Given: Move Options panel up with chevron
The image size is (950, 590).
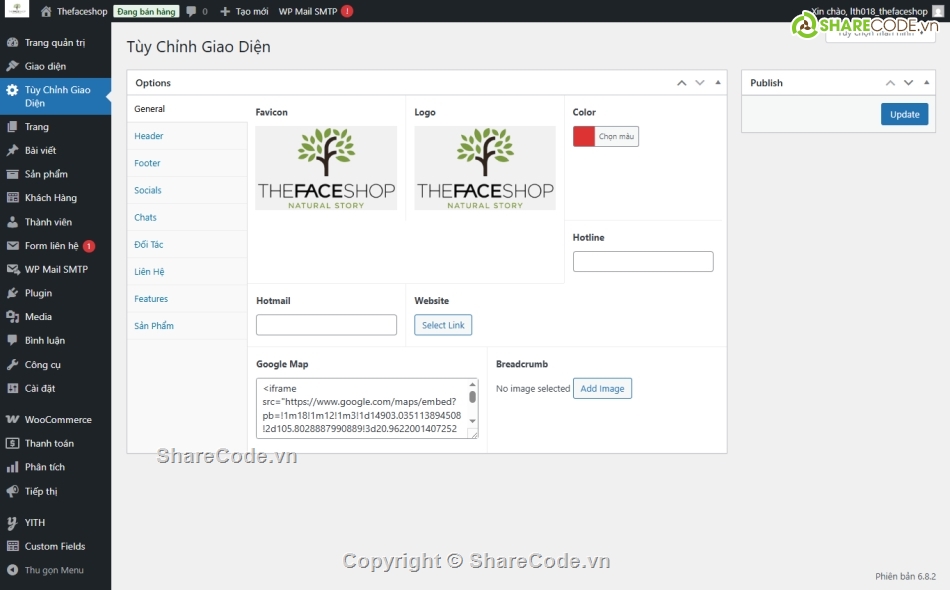Looking at the screenshot, I should (x=682, y=83).
